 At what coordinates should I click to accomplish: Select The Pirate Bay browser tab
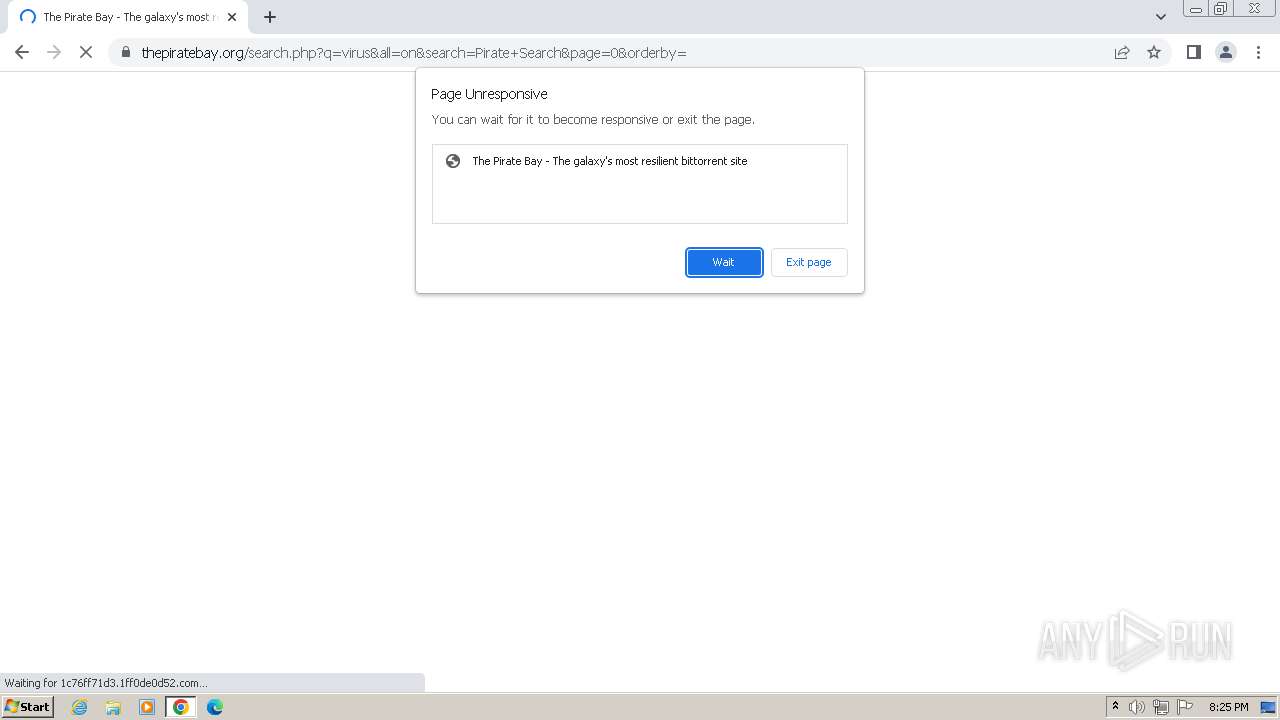(x=127, y=17)
